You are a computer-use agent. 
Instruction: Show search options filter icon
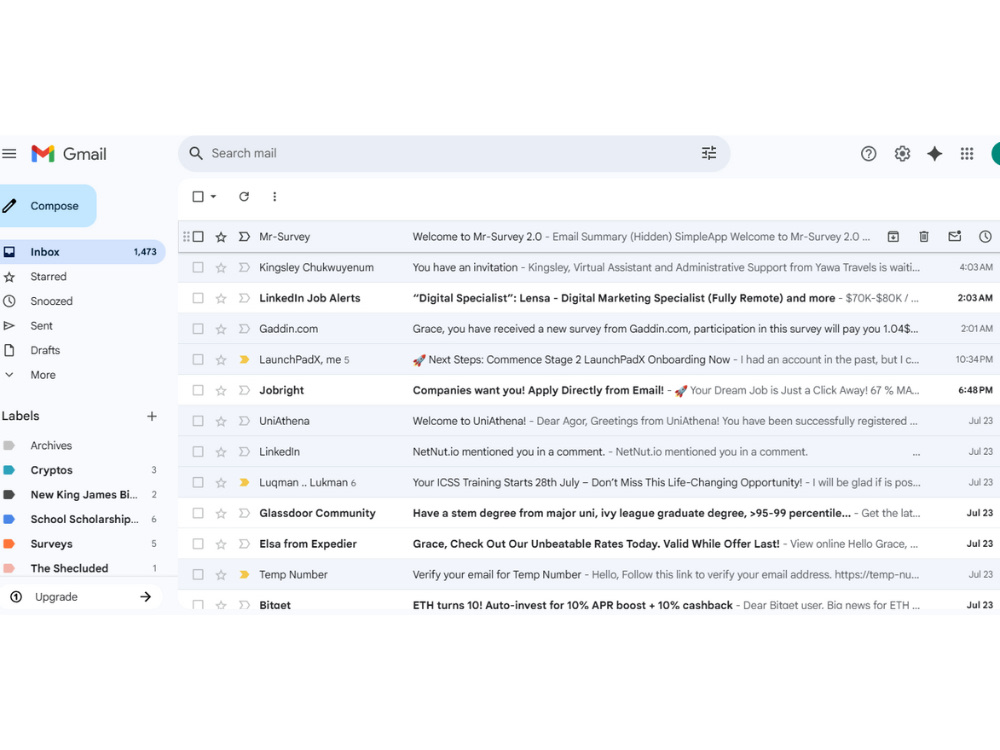pos(709,153)
